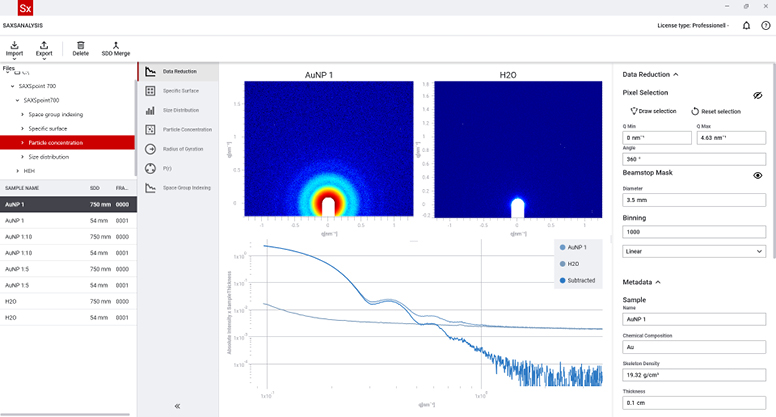Click the Draw selection button

pyautogui.click(x=653, y=111)
